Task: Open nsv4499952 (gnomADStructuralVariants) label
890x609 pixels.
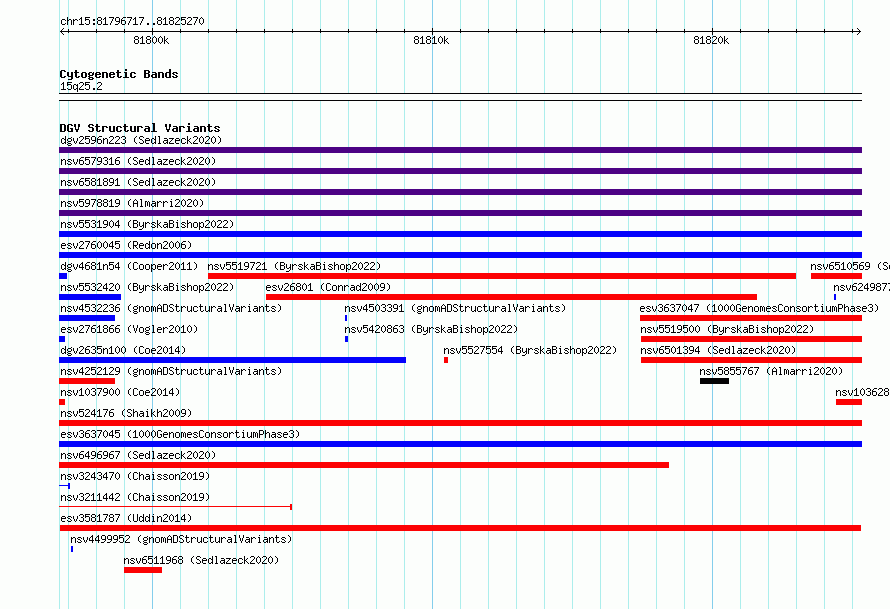Action: pos(181,539)
